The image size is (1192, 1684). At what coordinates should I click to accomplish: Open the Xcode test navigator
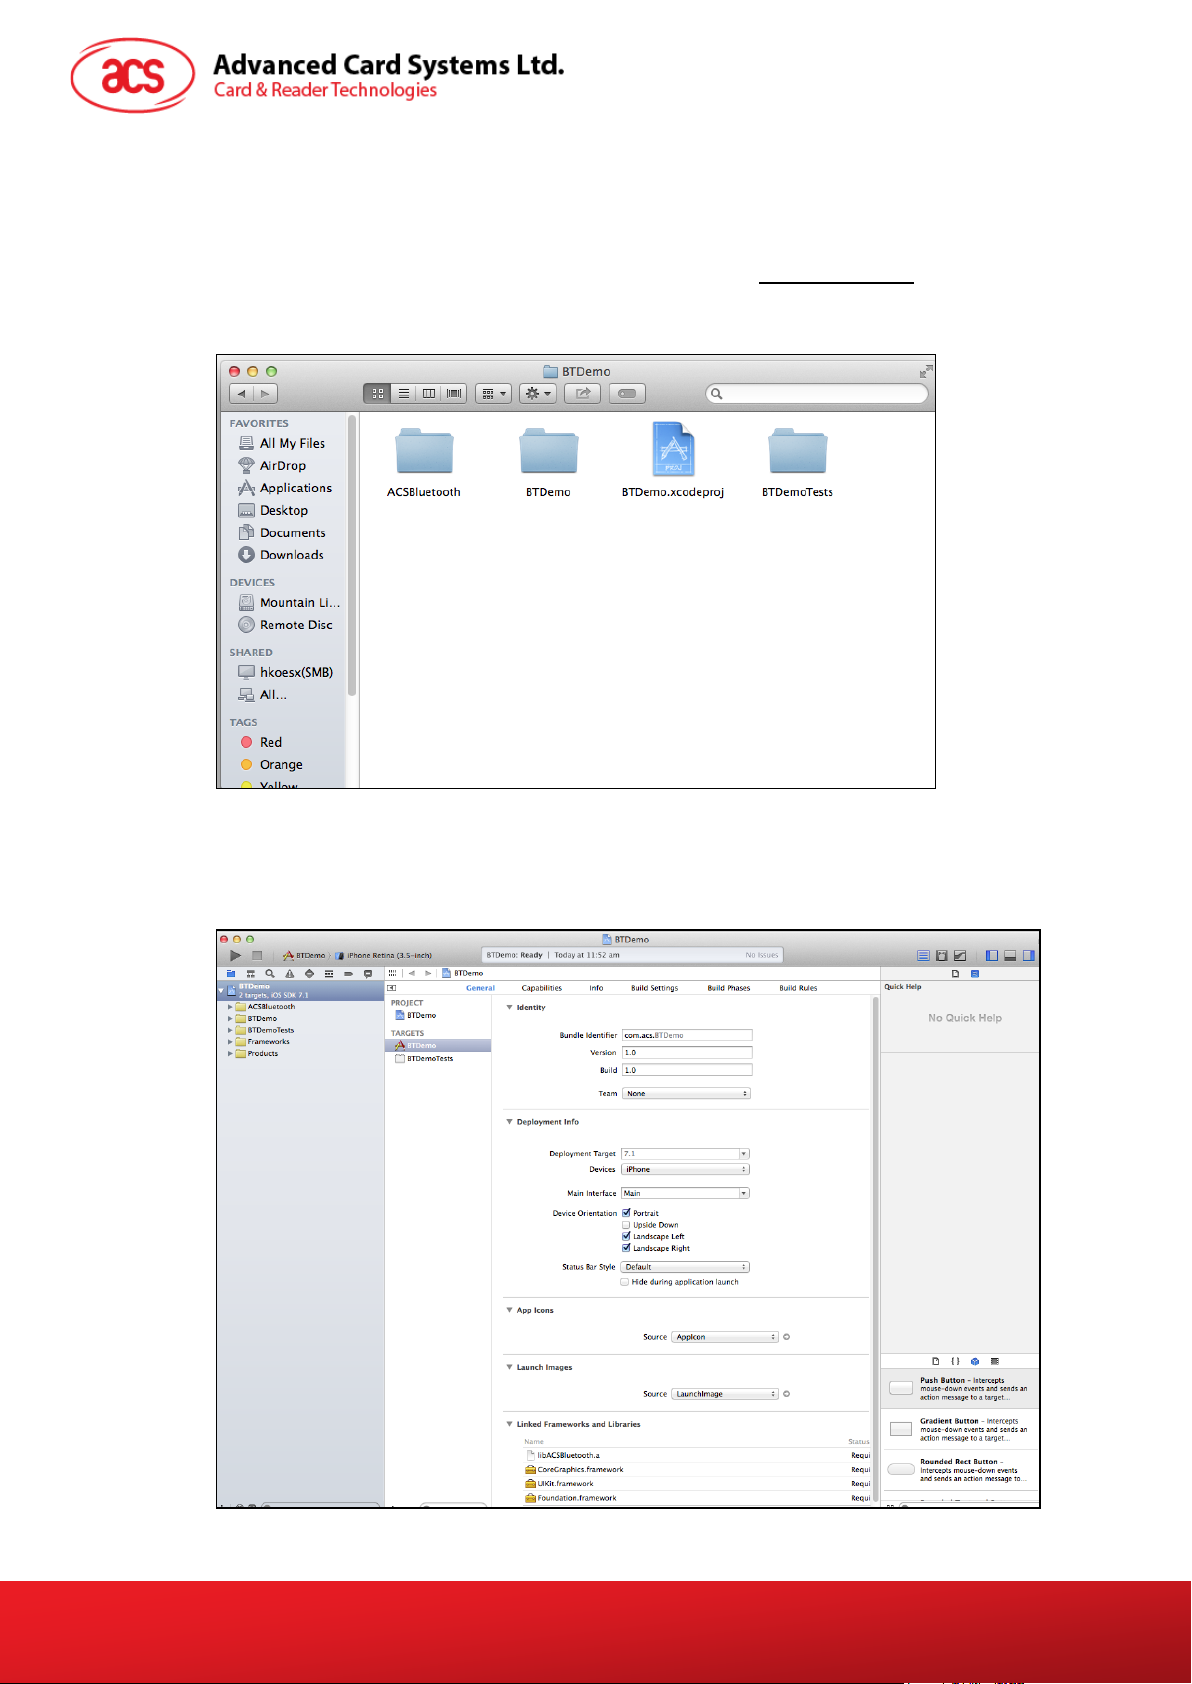coord(309,973)
